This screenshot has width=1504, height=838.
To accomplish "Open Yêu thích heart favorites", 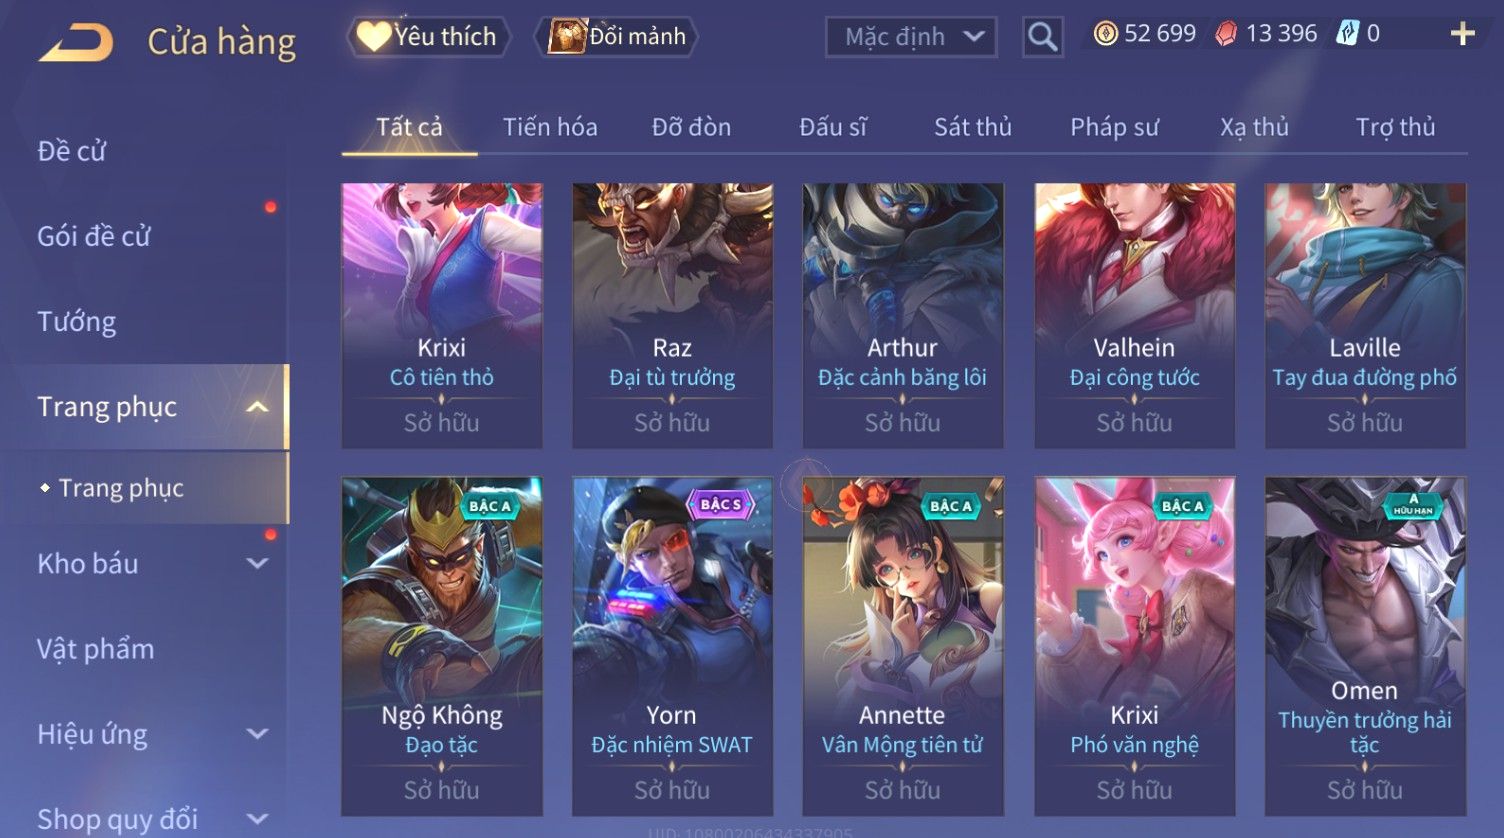I will pyautogui.click(x=428, y=37).
